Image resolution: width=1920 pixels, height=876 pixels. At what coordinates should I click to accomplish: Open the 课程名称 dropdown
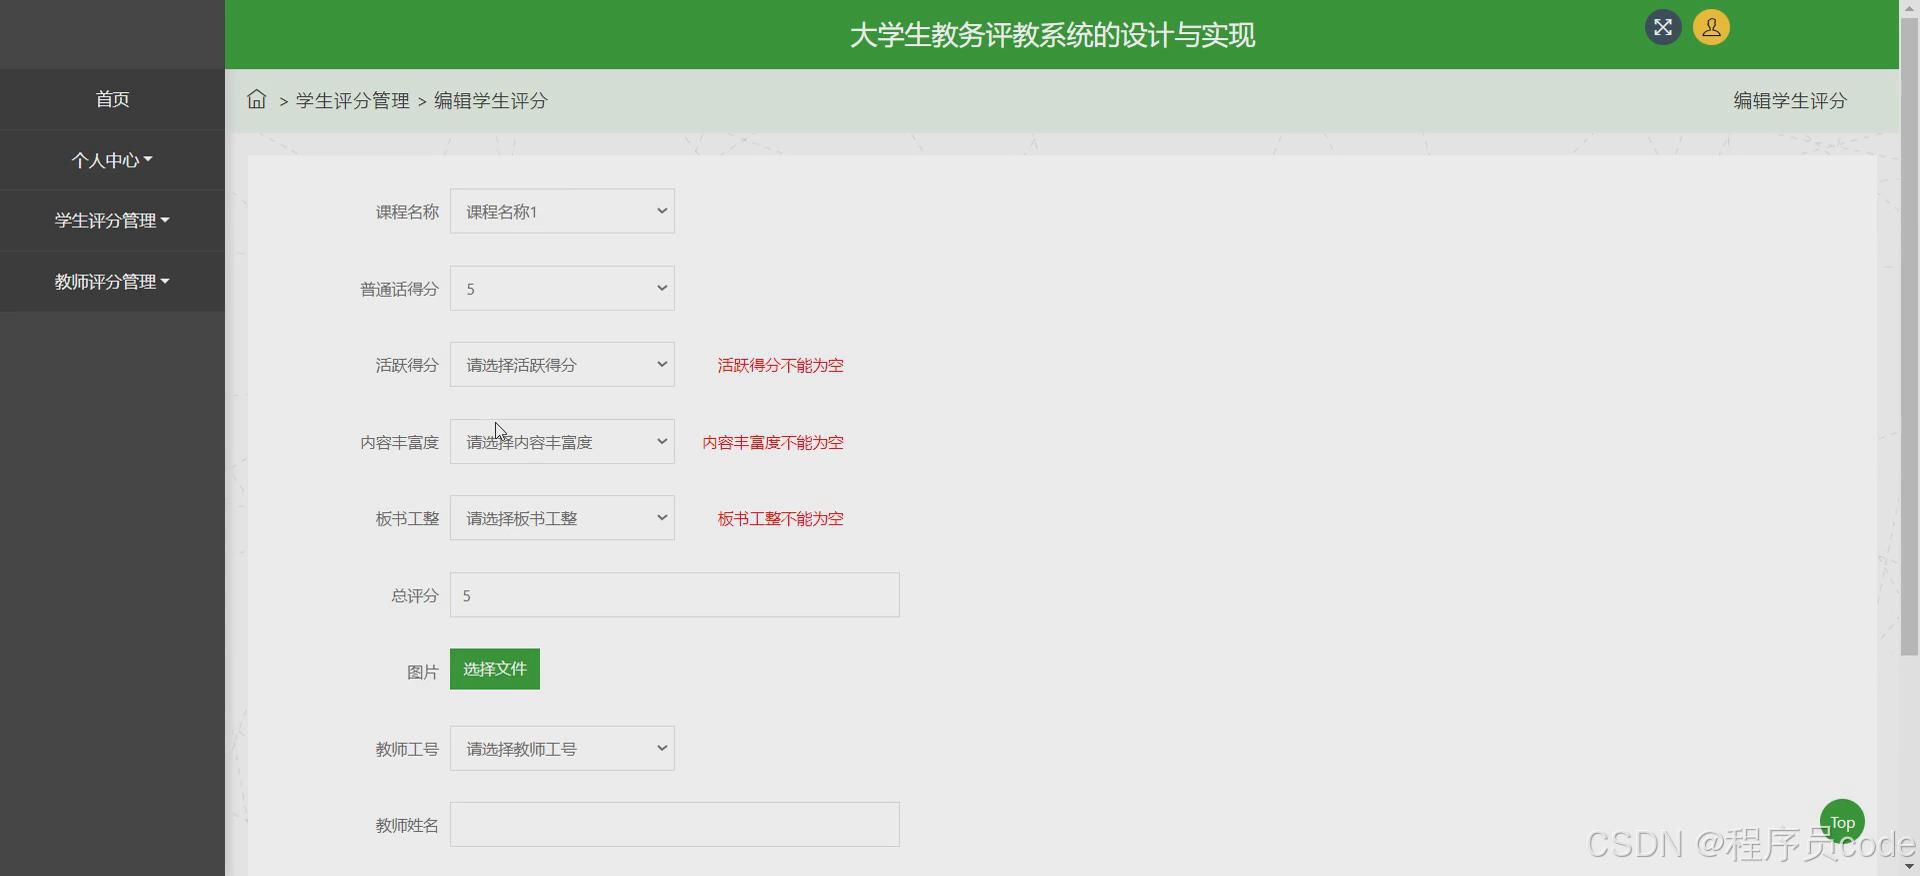(x=562, y=211)
